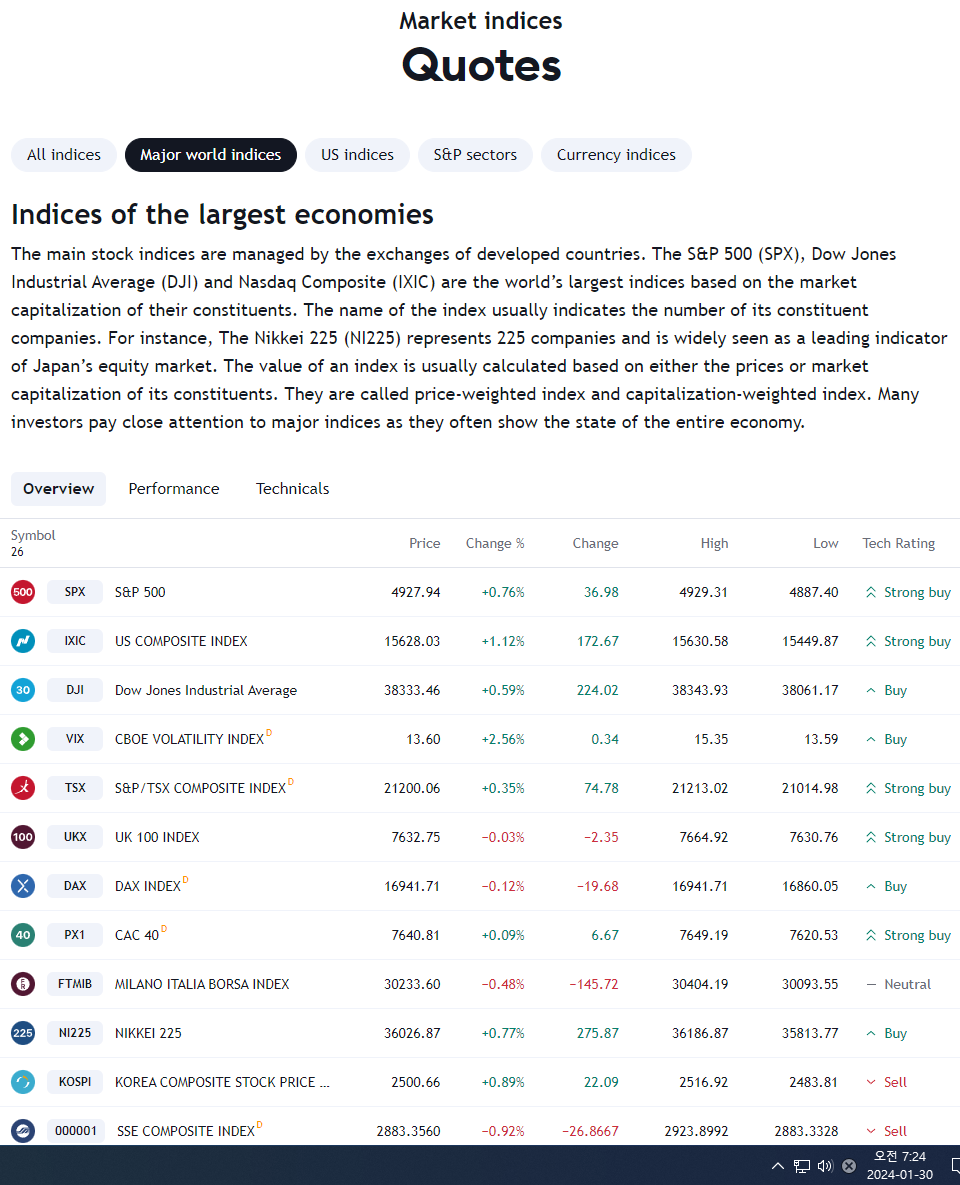Switch to the US indices tab
Viewport: 960px width, 1185px height.
point(358,155)
